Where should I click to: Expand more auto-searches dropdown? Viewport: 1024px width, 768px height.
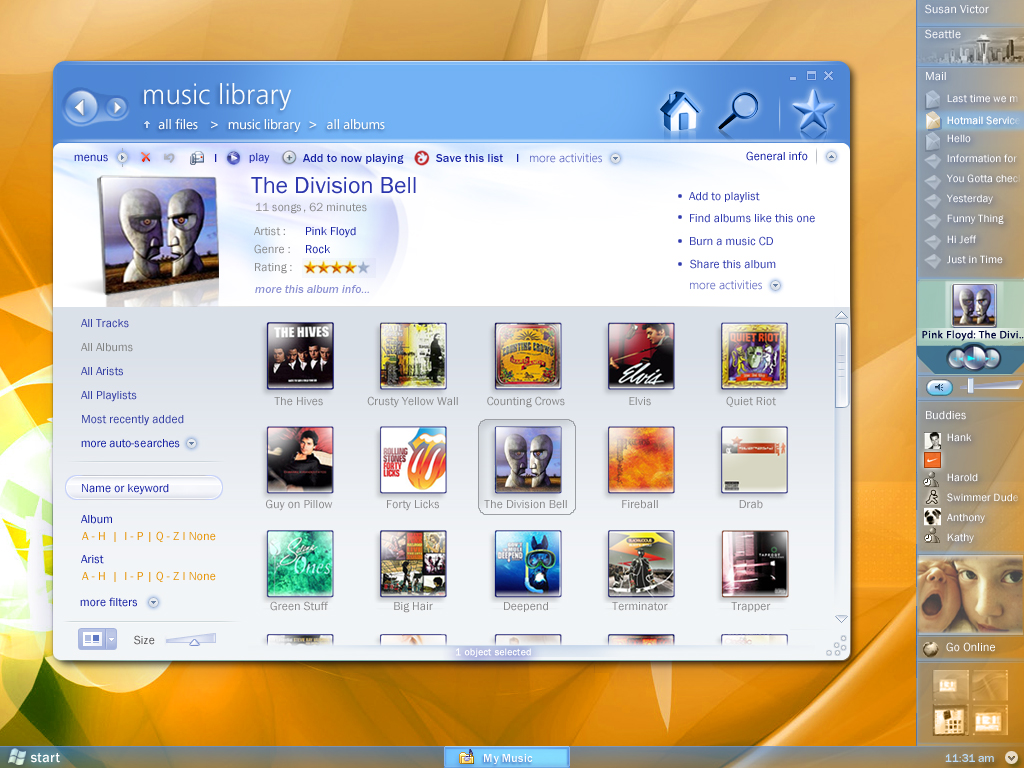pos(191,443)
